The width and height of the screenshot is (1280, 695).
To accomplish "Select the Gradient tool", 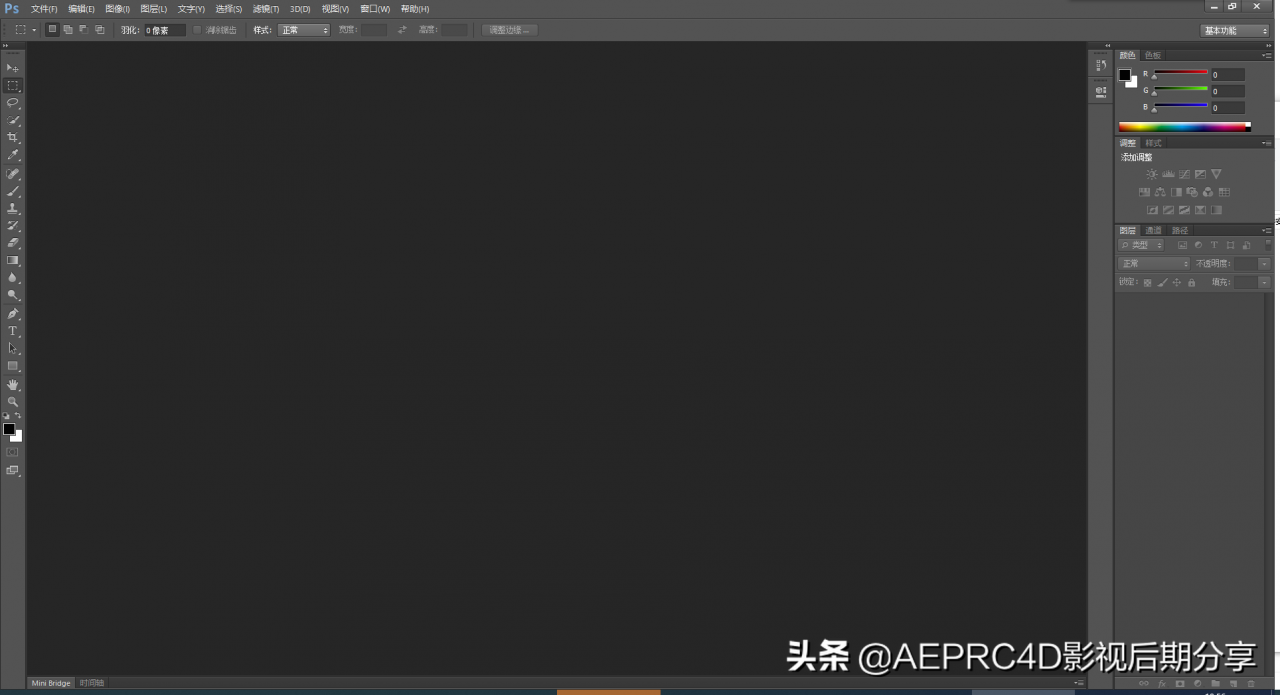I will tap(13, 260).
